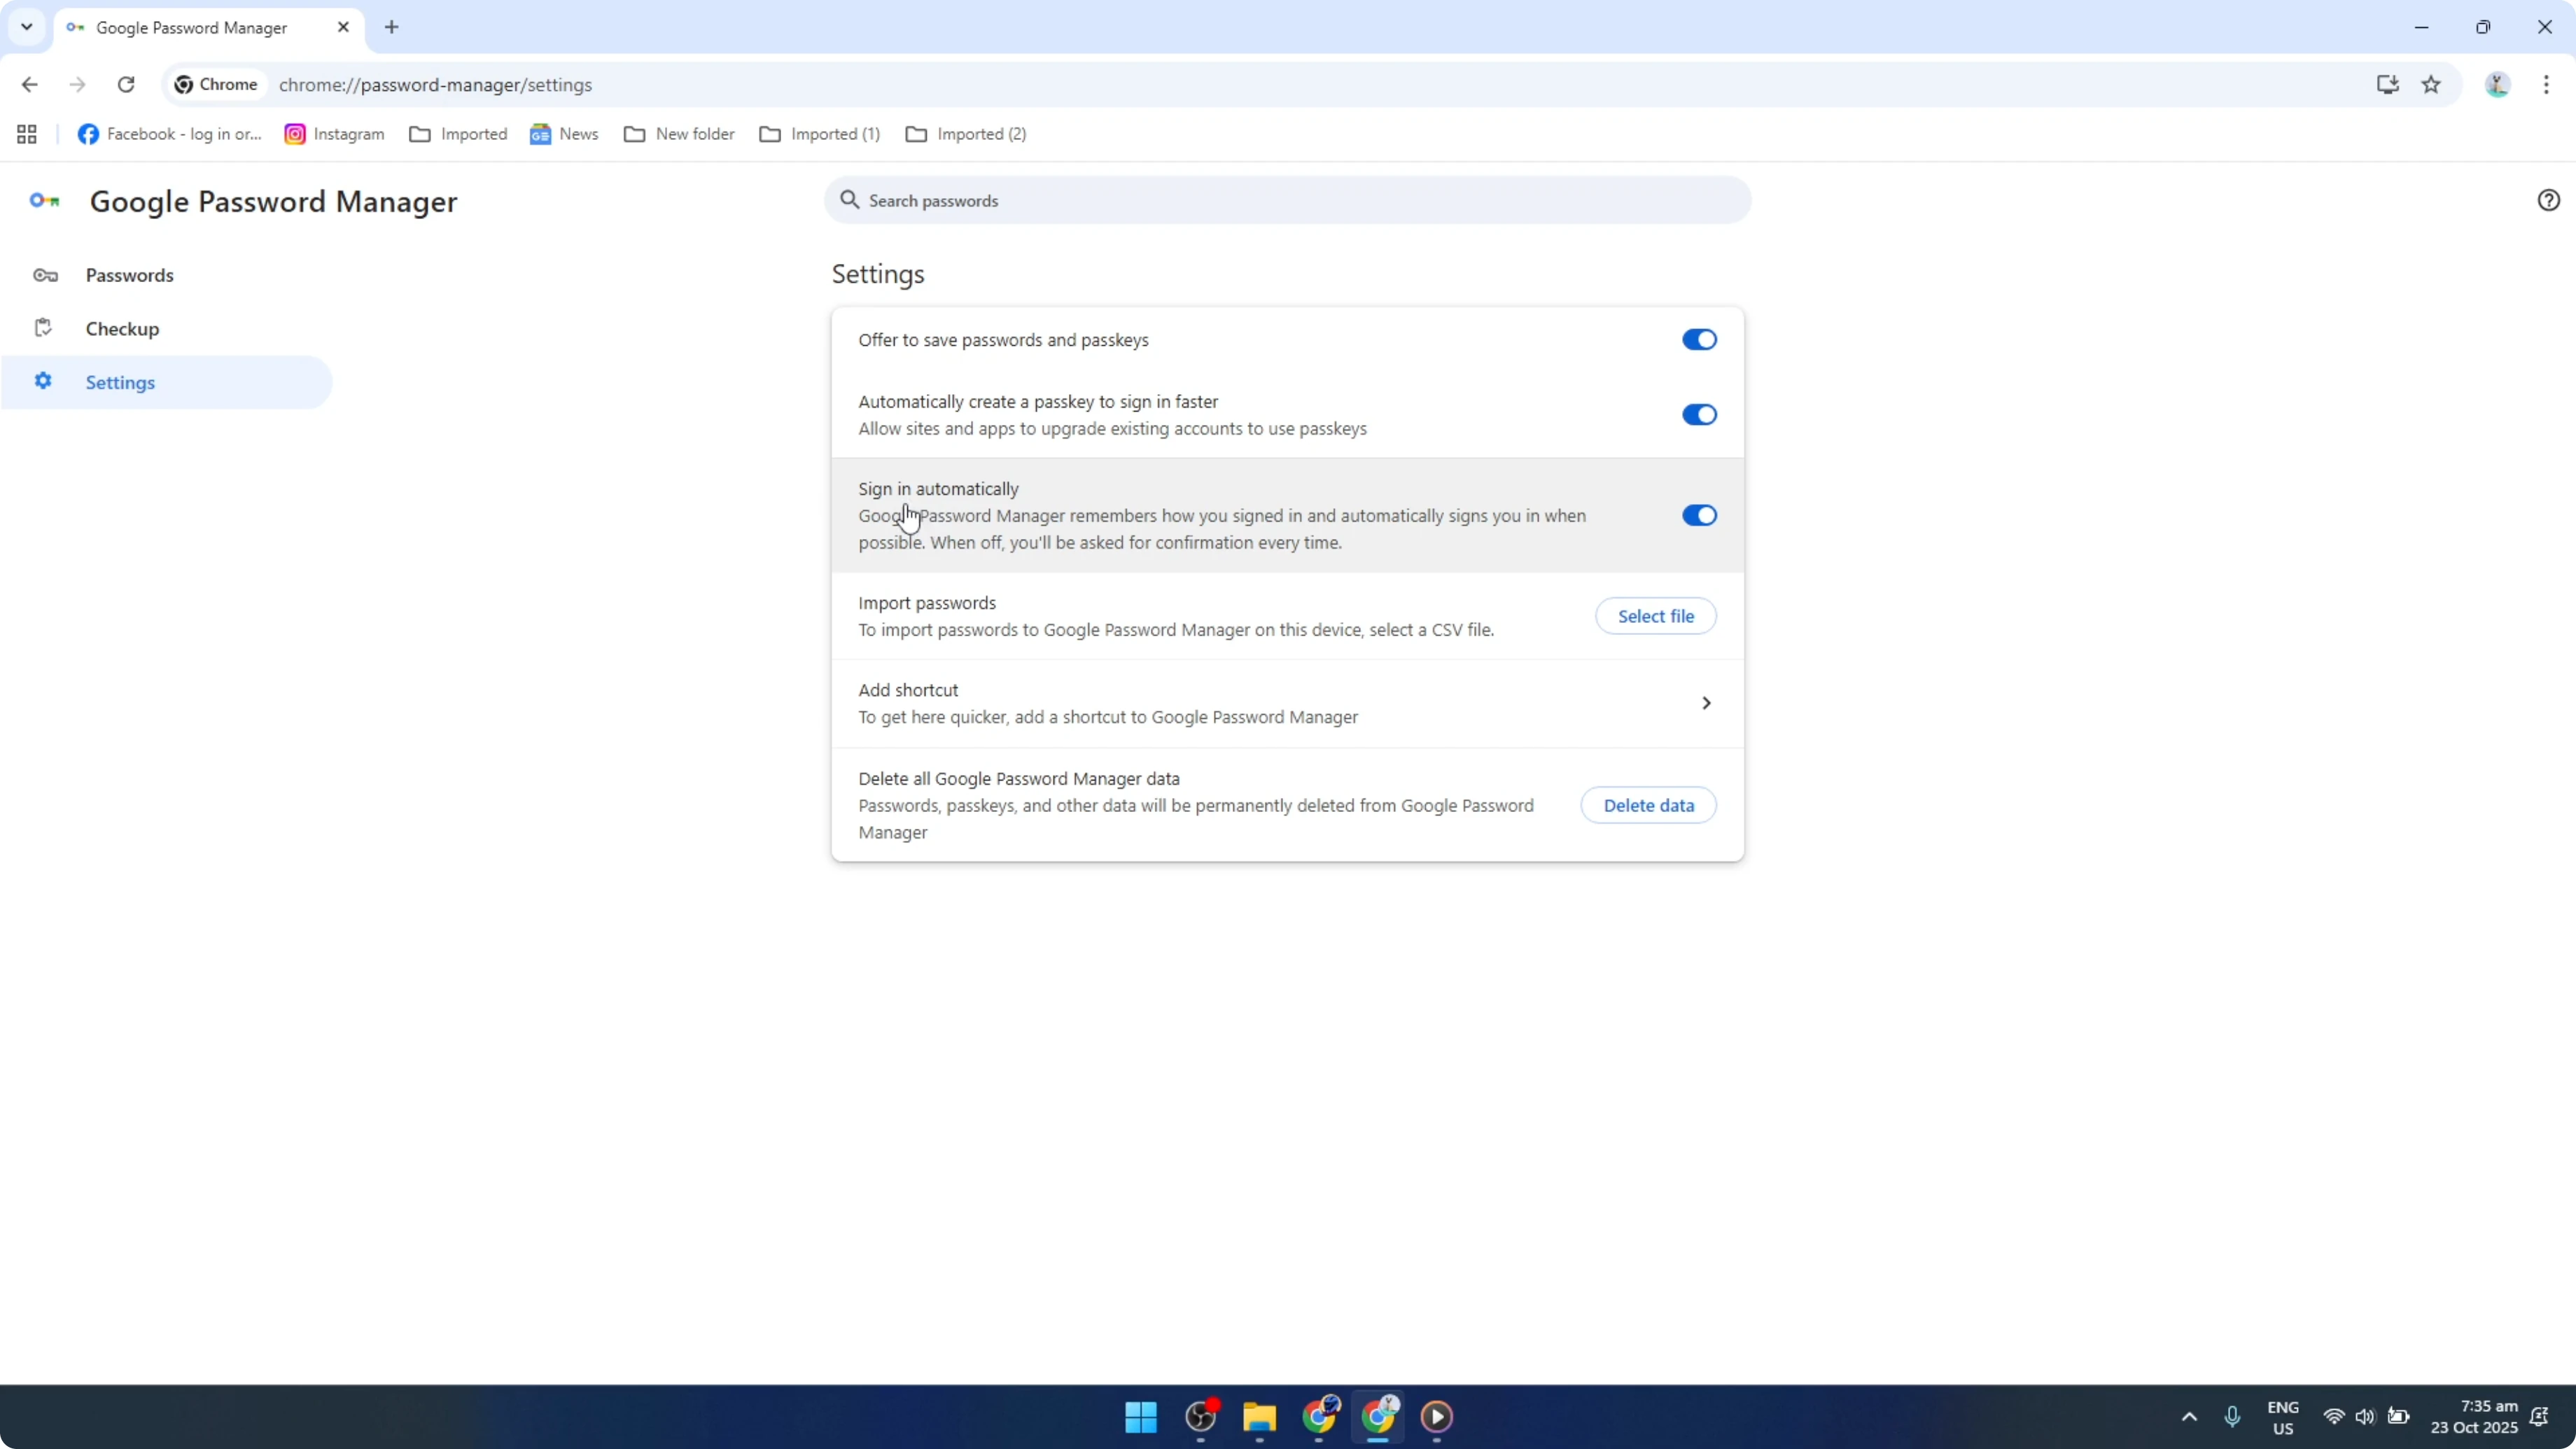Click the Import passwords row label
Image resolution: width=2576 pixels, height=1449 pixels.
[927, 603]
